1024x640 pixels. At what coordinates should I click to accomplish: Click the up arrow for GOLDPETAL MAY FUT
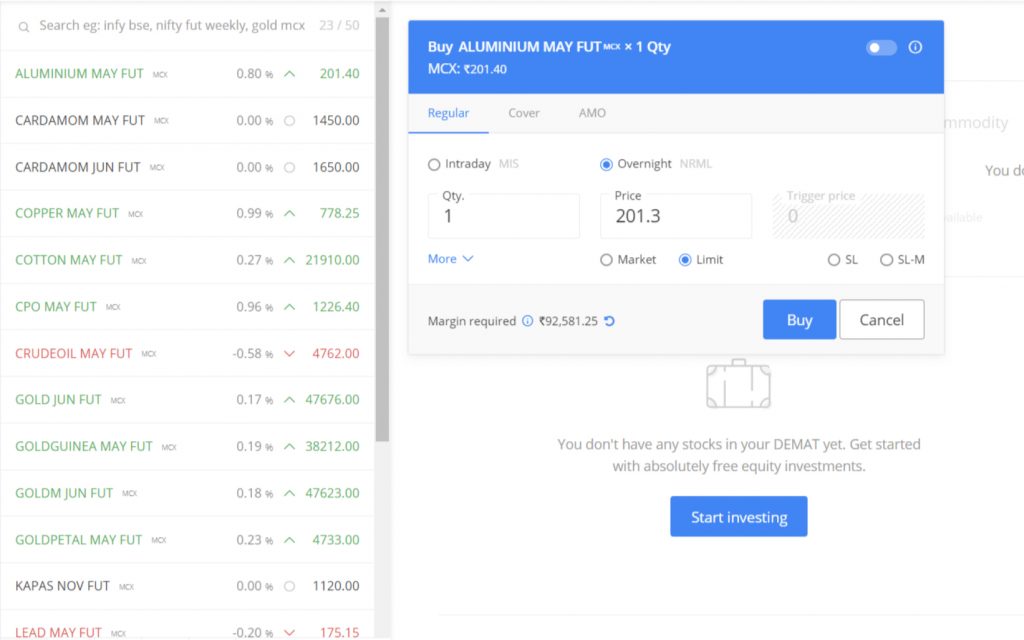[289, 540]
